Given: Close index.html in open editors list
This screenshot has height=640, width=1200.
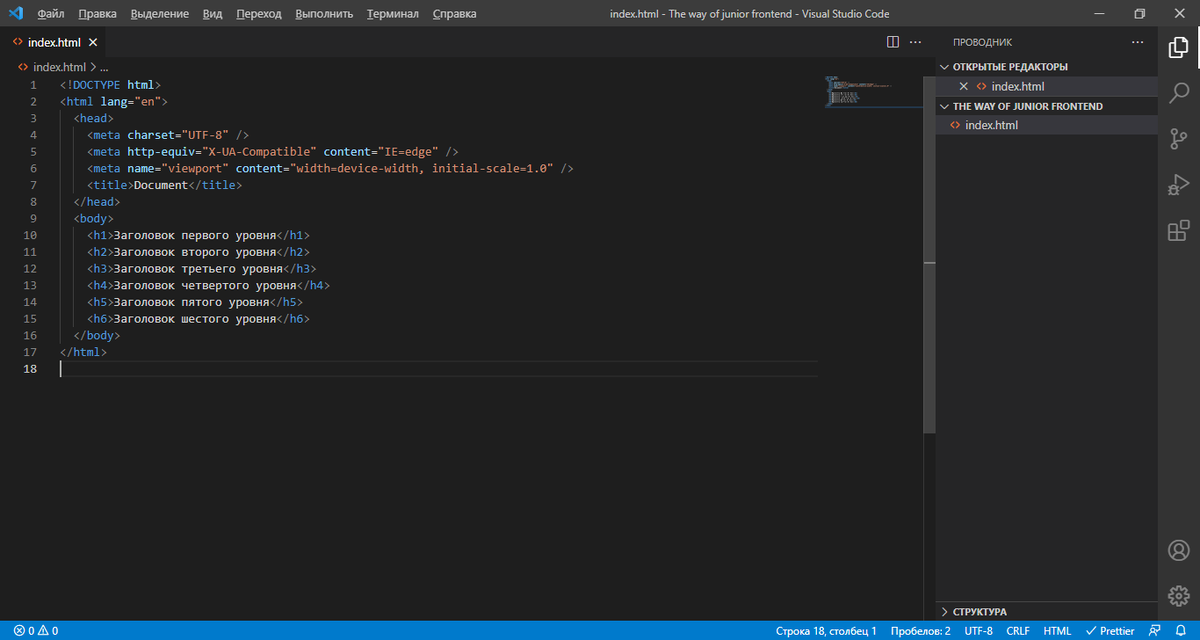Looking at the screenshot, I should pos(964,86).
